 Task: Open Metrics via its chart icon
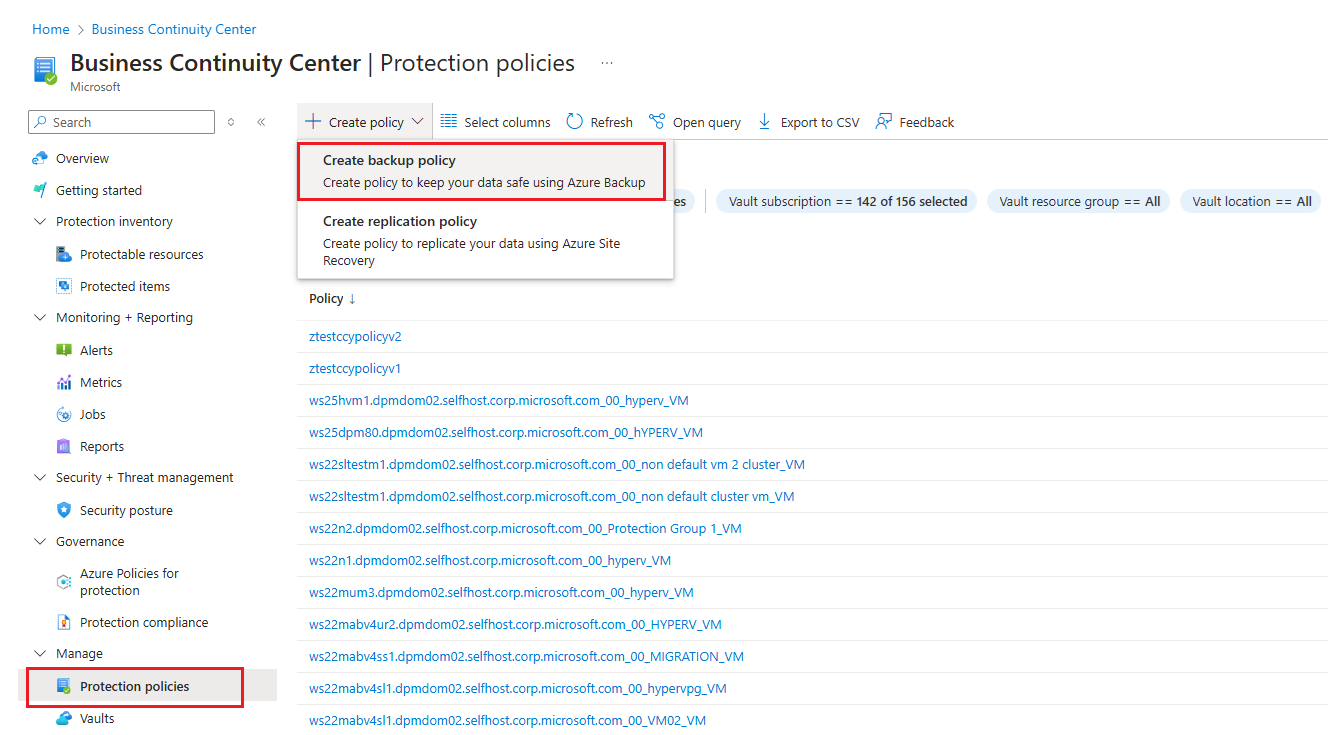pos(64,382)
